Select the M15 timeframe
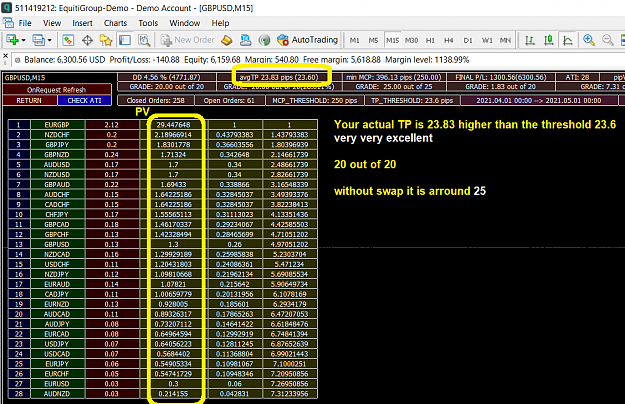 393,40
